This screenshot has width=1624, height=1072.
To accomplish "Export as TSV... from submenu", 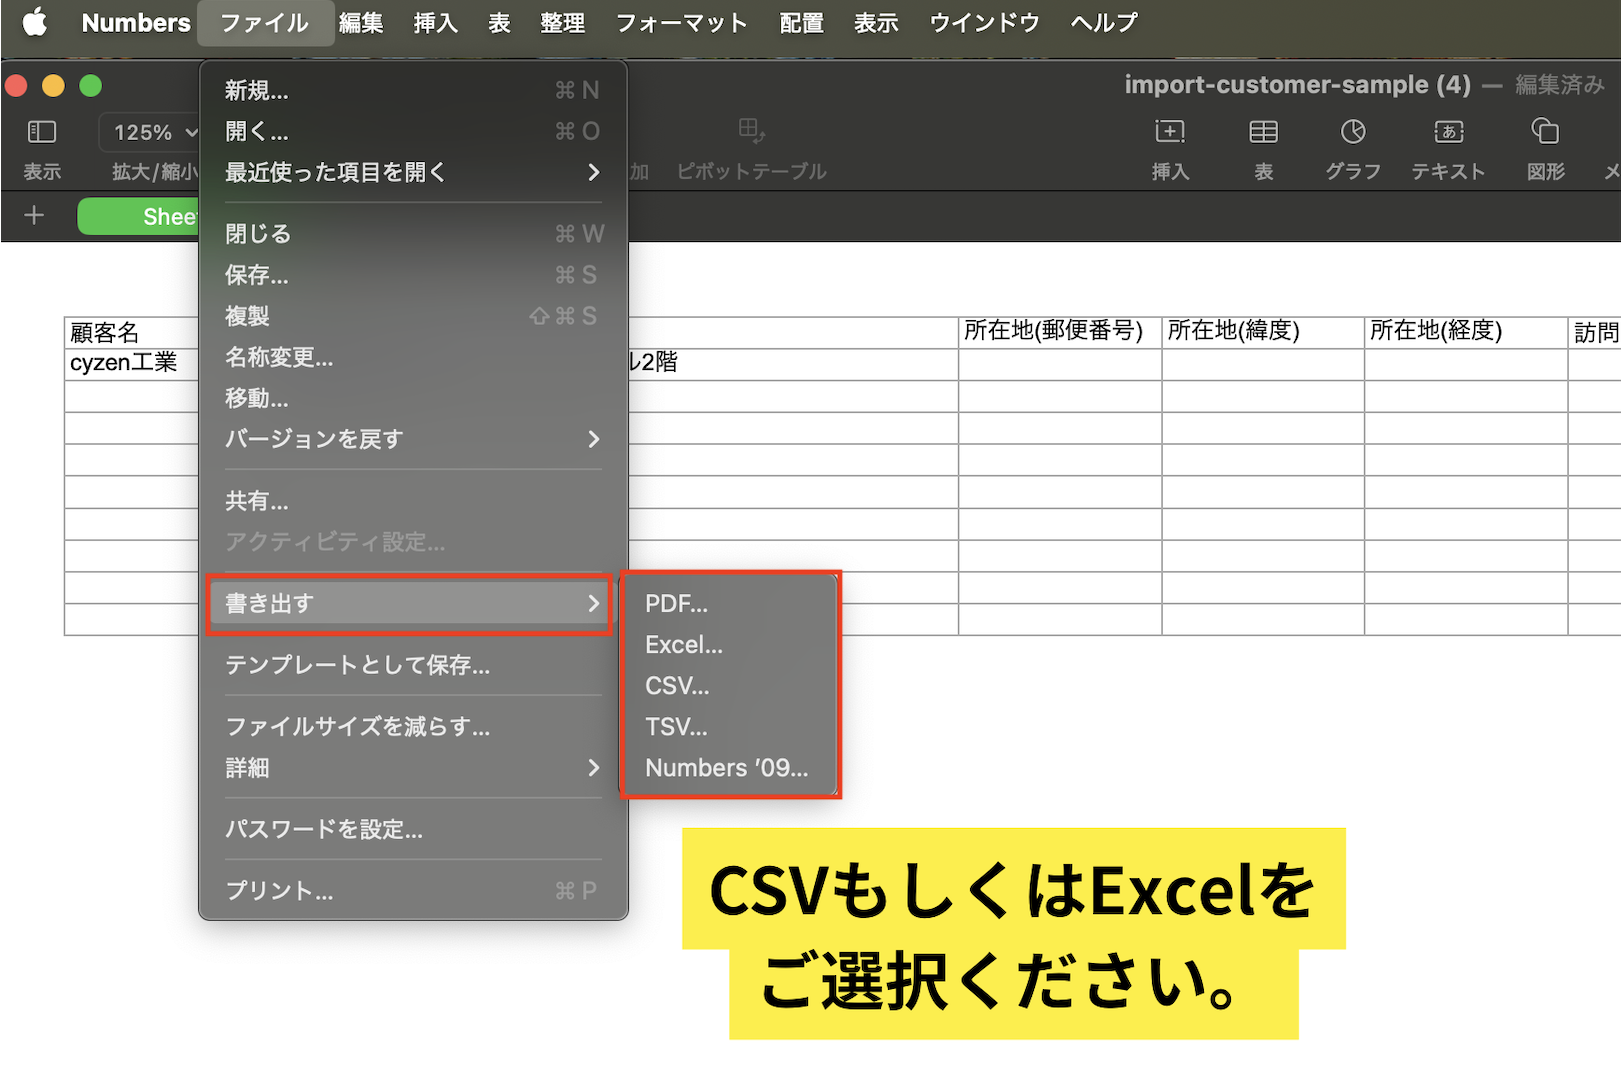I will 730,727.
